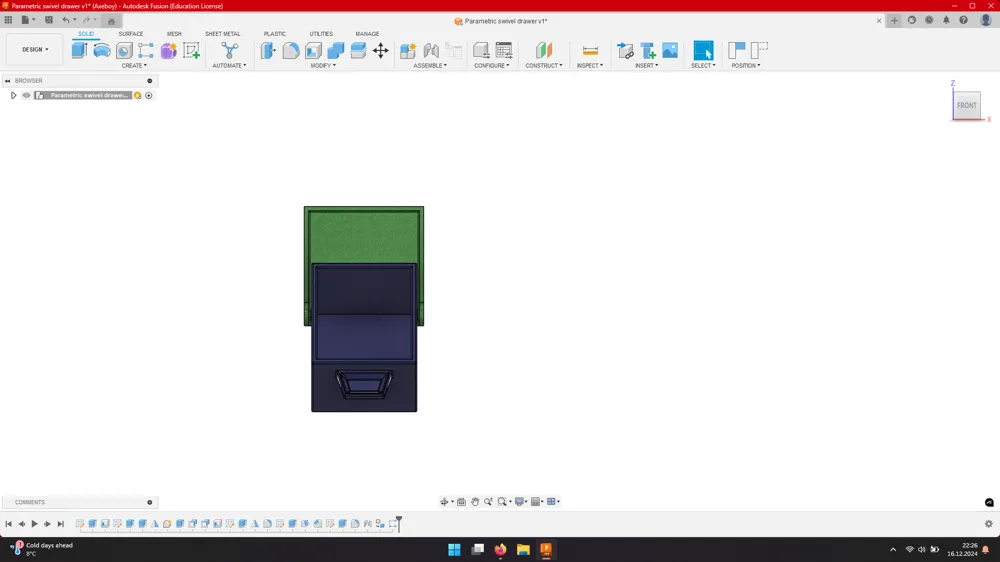This screenshot has height=562, width=1000.
Task: Click the FRONT face of the ViewCube
Action: point(967,105)
